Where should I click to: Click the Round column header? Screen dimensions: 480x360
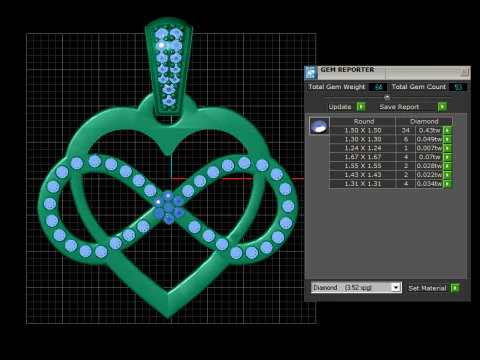click(363, 121)
